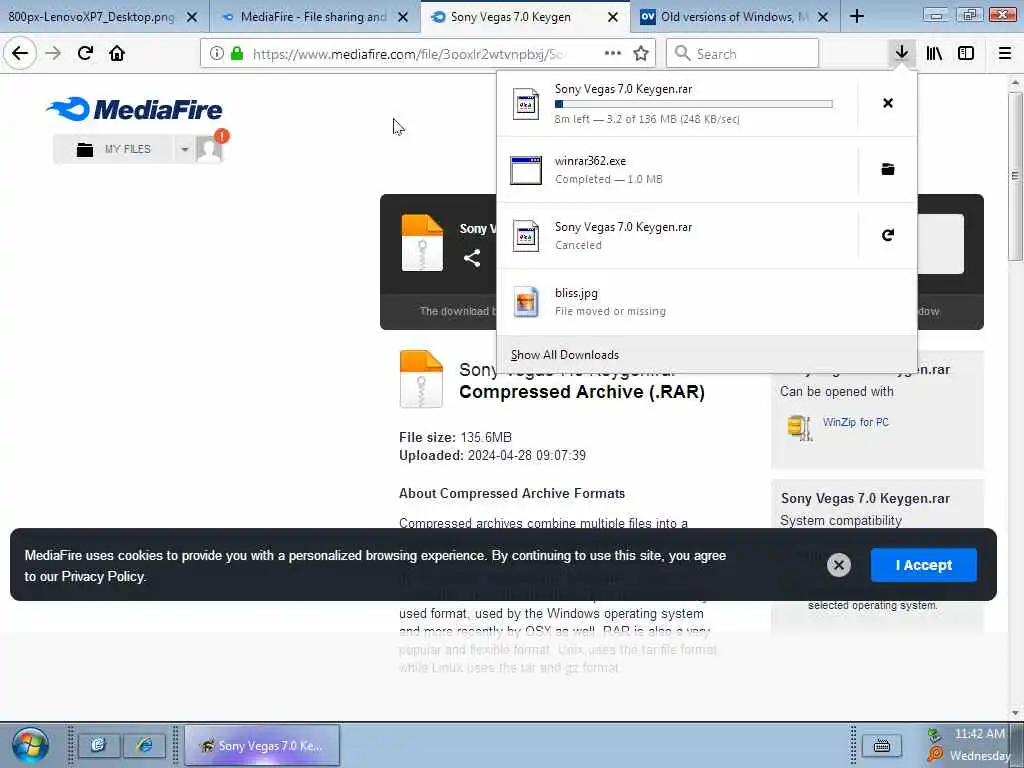Viewport: 1024px width, 768px height.
Task: Click the share icon on download banner
Action: [x=472, y=258]
